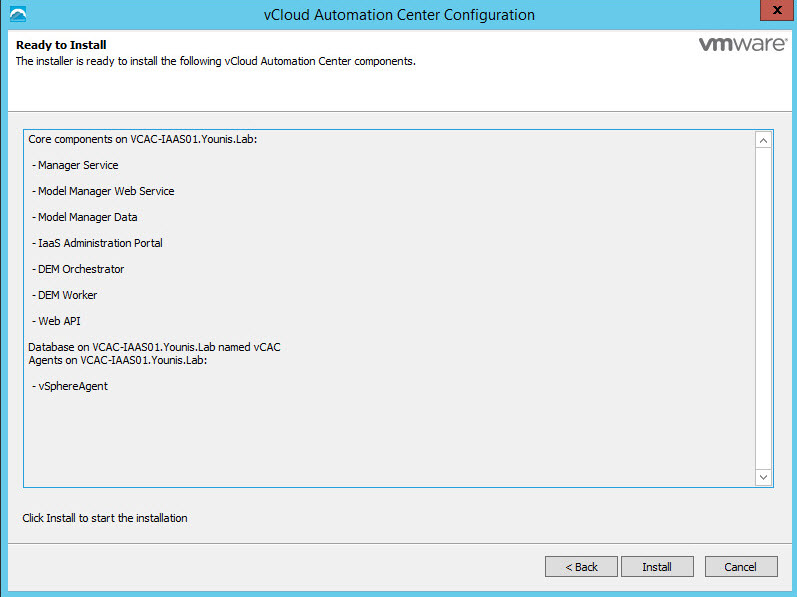Click the VMware logo in the header
797x597 pixels.
click(739, 45)
